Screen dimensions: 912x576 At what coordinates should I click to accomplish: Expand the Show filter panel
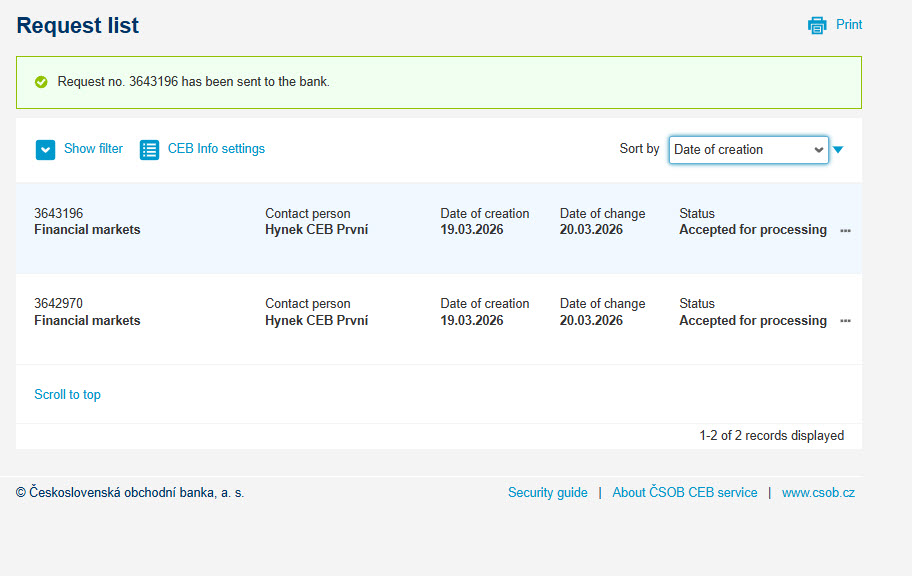tap(93, 149)
